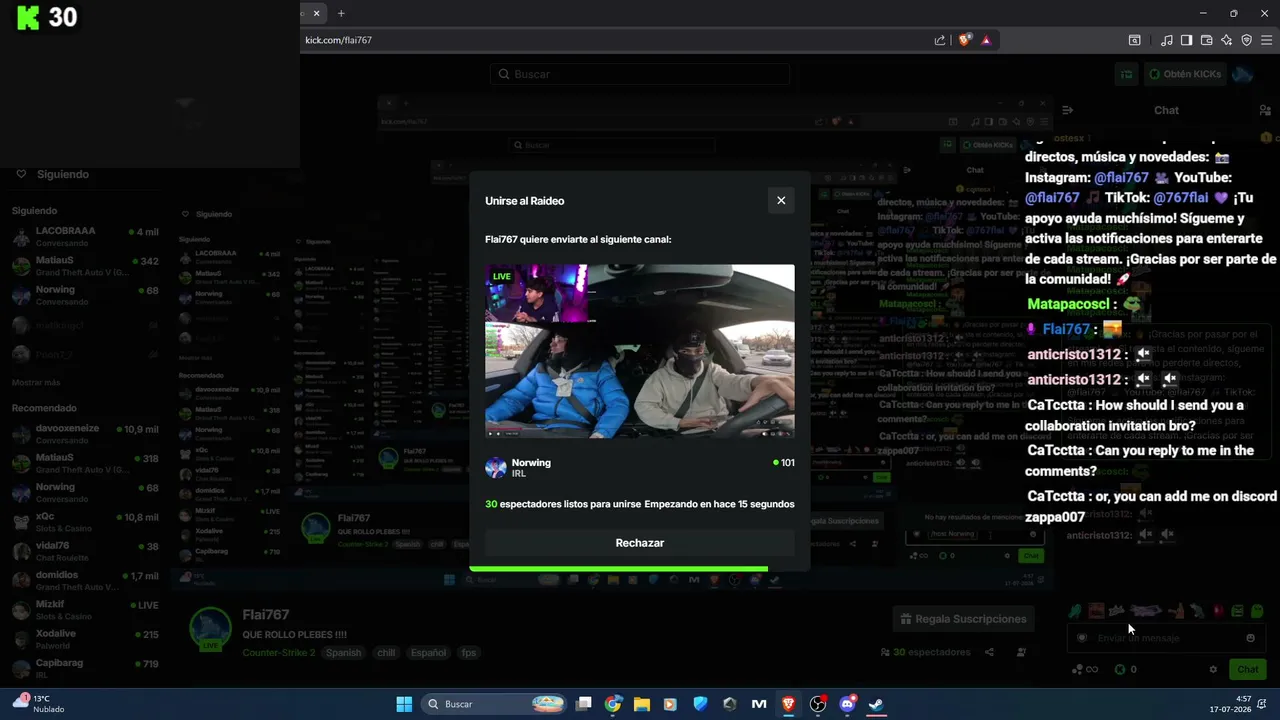Open the Xodalive recommended channel
Screen dimensions: 1280x720
[x=85, y=639]
